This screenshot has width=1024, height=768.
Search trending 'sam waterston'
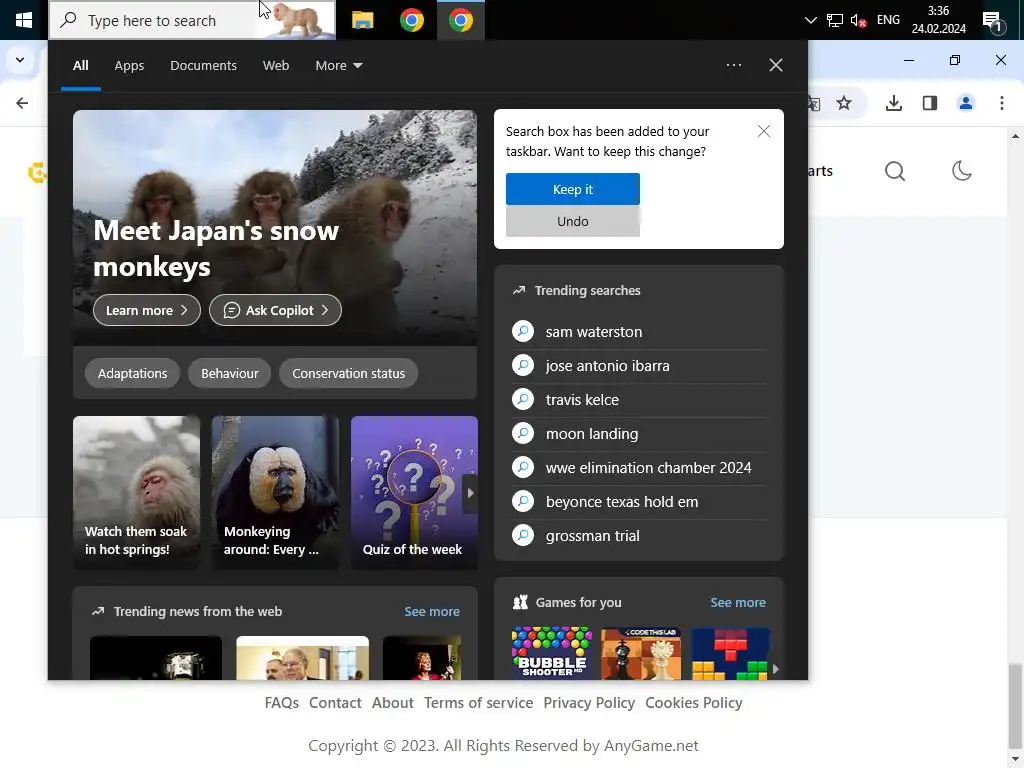[x=639, y=332]
